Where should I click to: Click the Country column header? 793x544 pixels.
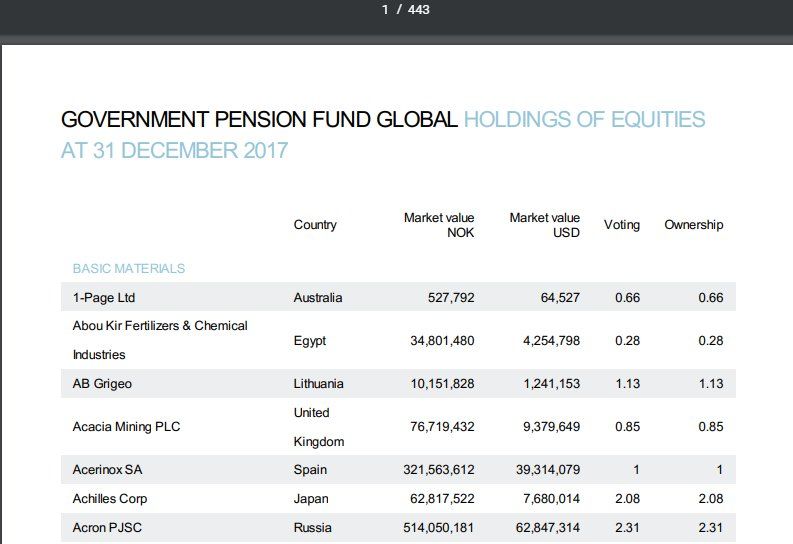click(315, 225)
